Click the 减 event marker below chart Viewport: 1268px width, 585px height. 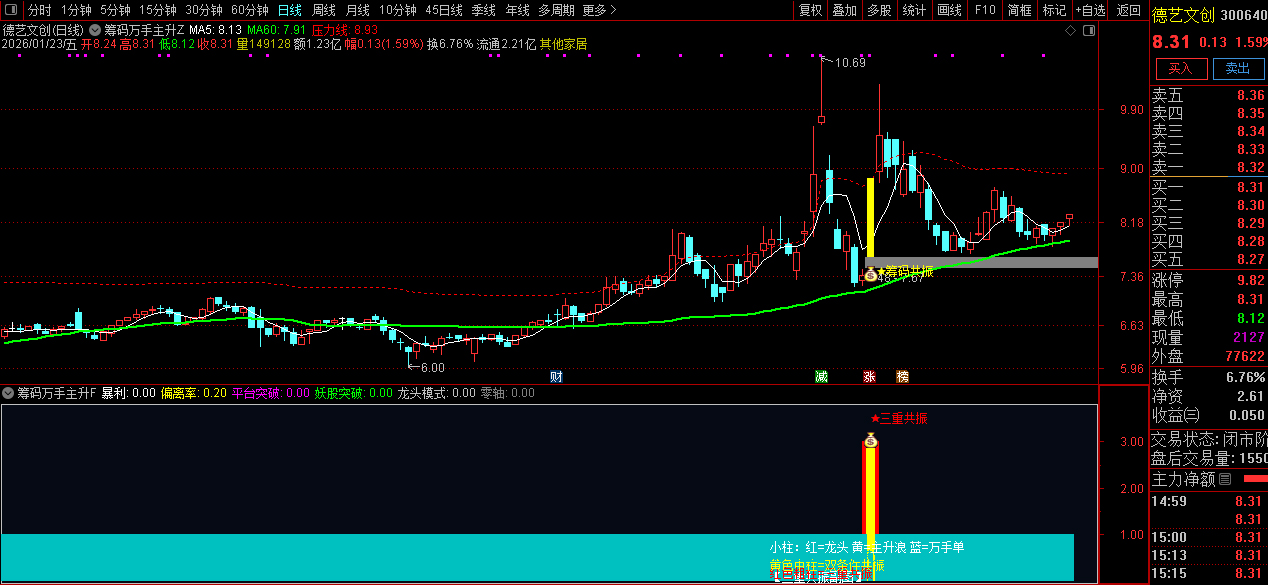[821, 377]
